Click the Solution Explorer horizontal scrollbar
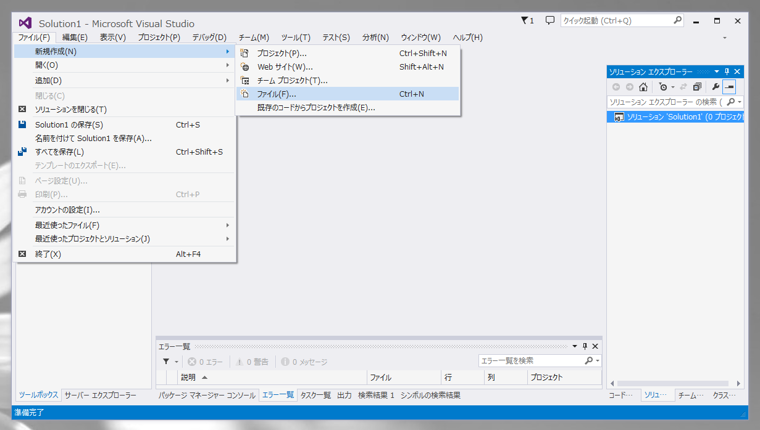 675,383
